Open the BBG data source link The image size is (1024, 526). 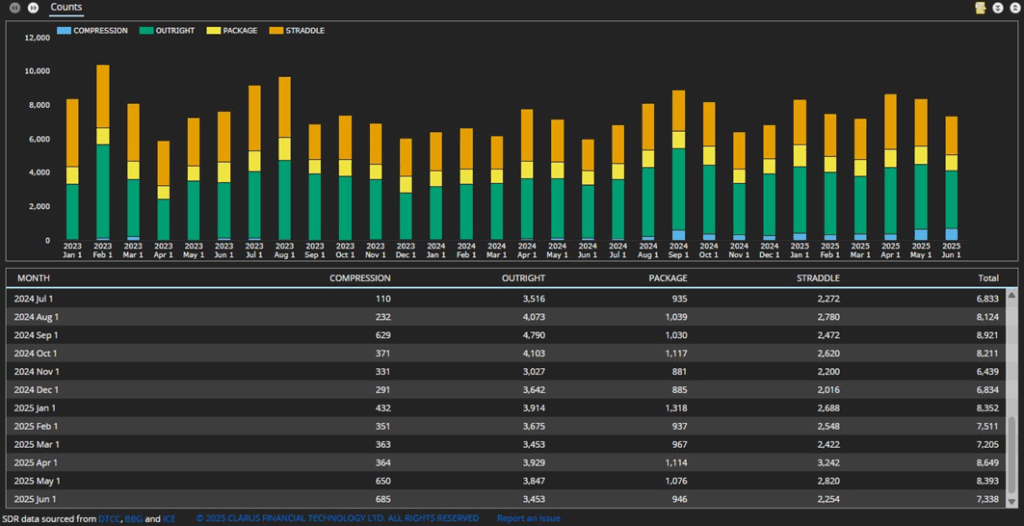135,518
